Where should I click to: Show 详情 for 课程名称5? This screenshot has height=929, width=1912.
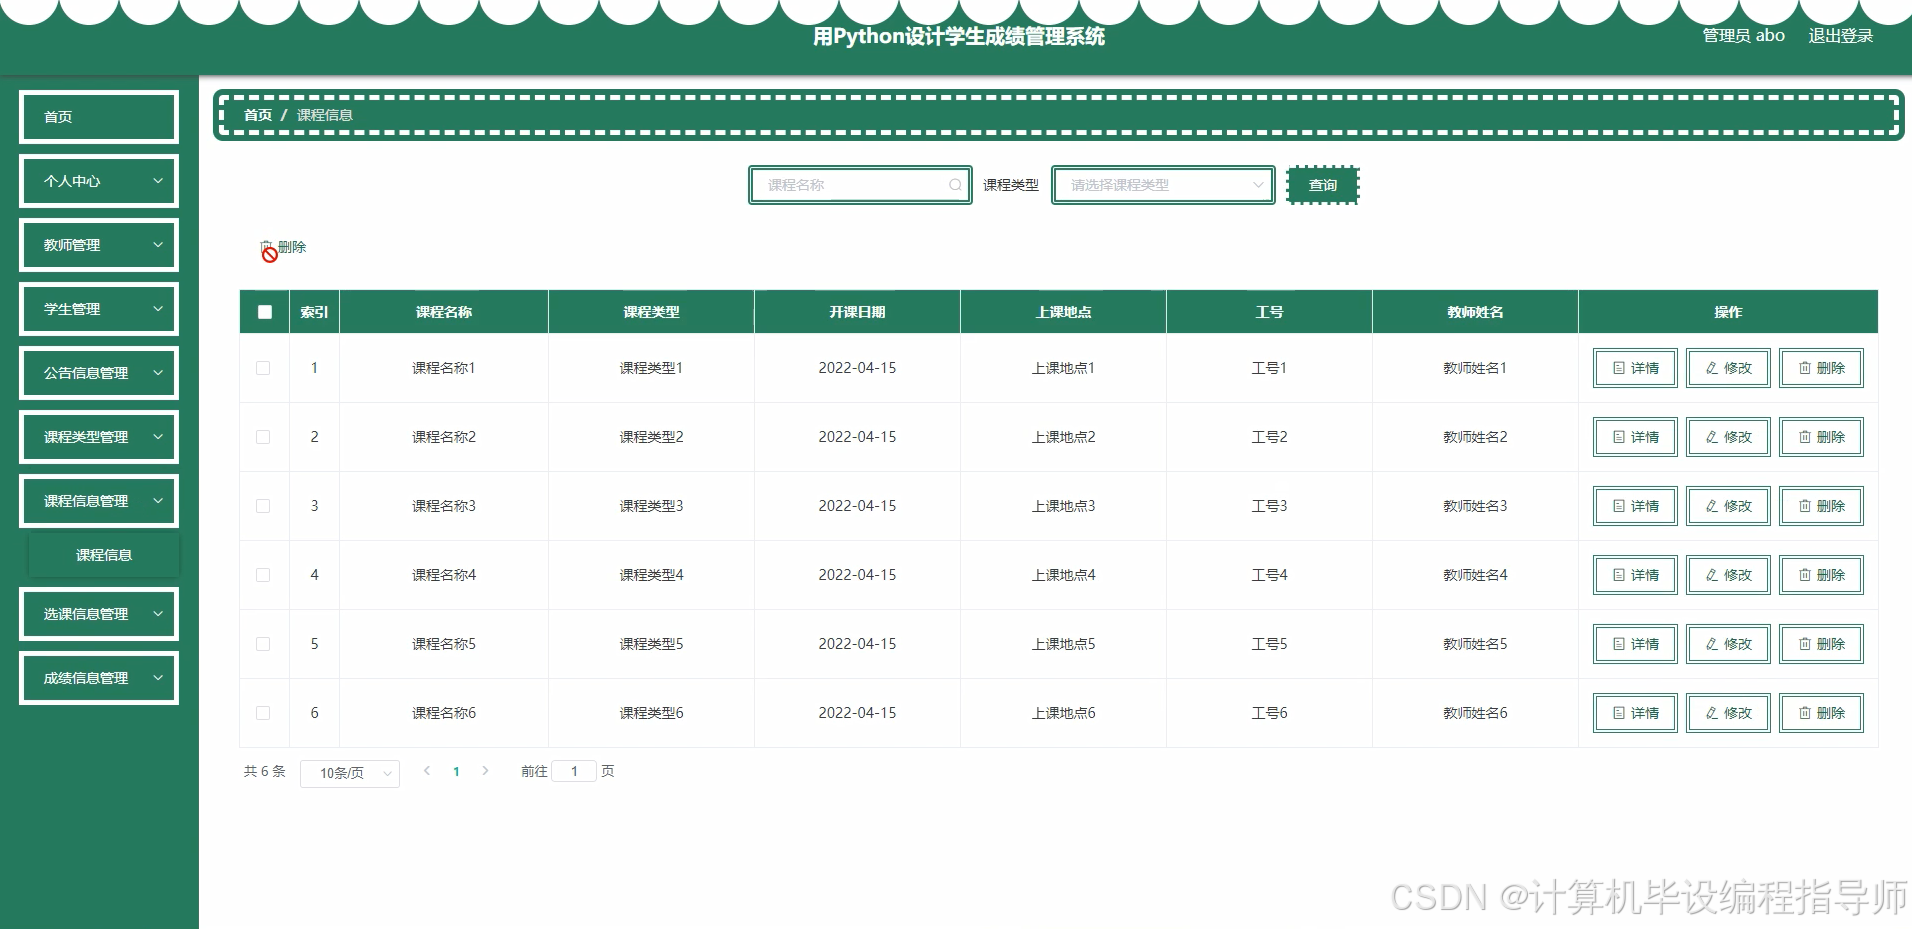pyautogui.click(x=1635, y=644)
